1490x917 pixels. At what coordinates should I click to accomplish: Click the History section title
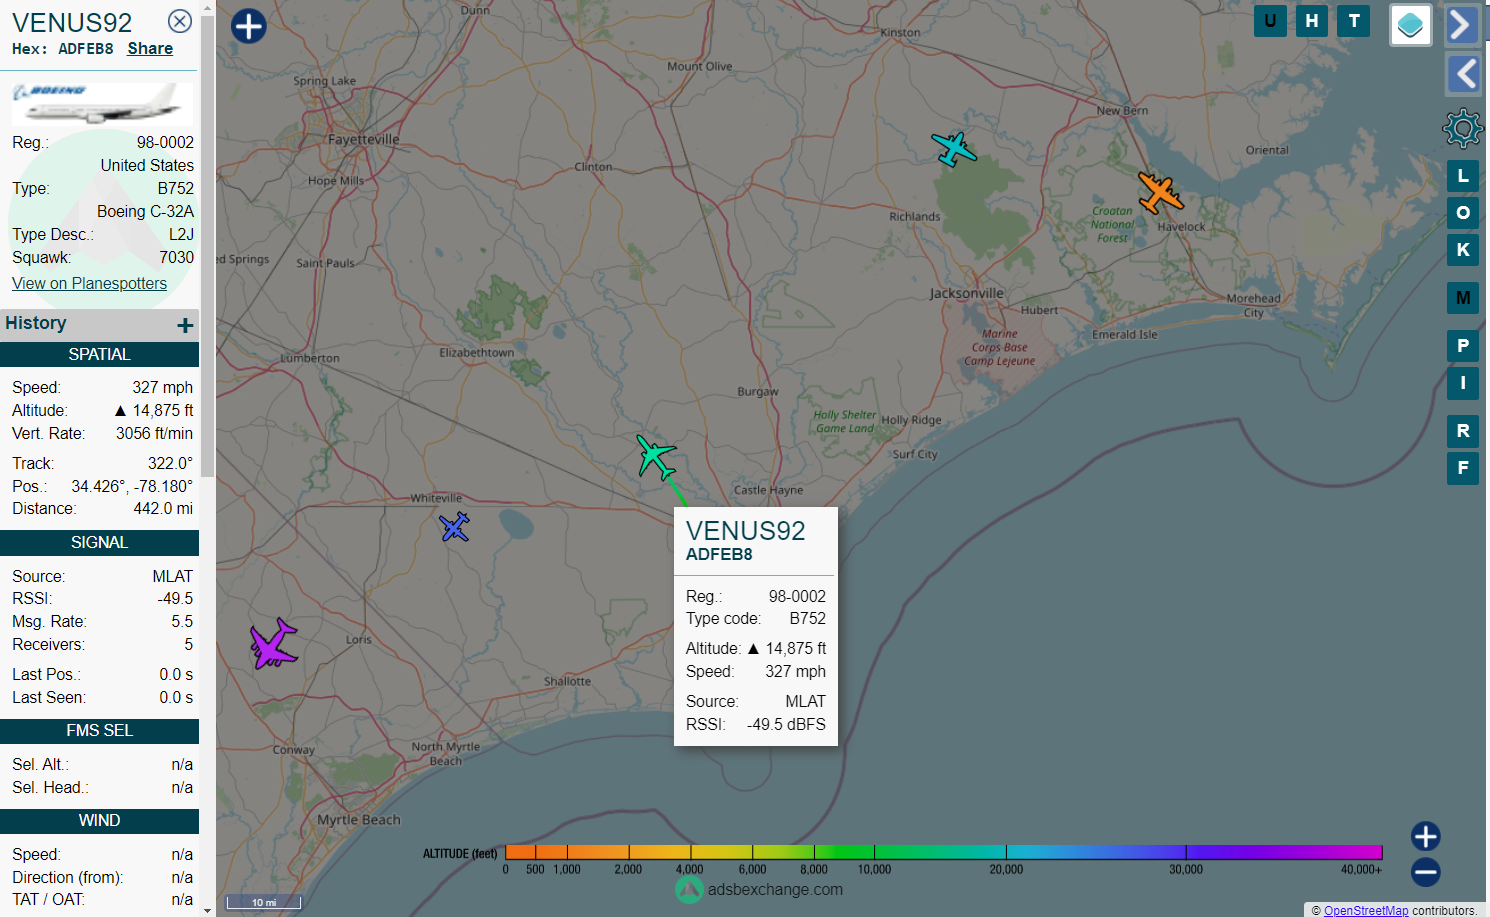(36, 323)
